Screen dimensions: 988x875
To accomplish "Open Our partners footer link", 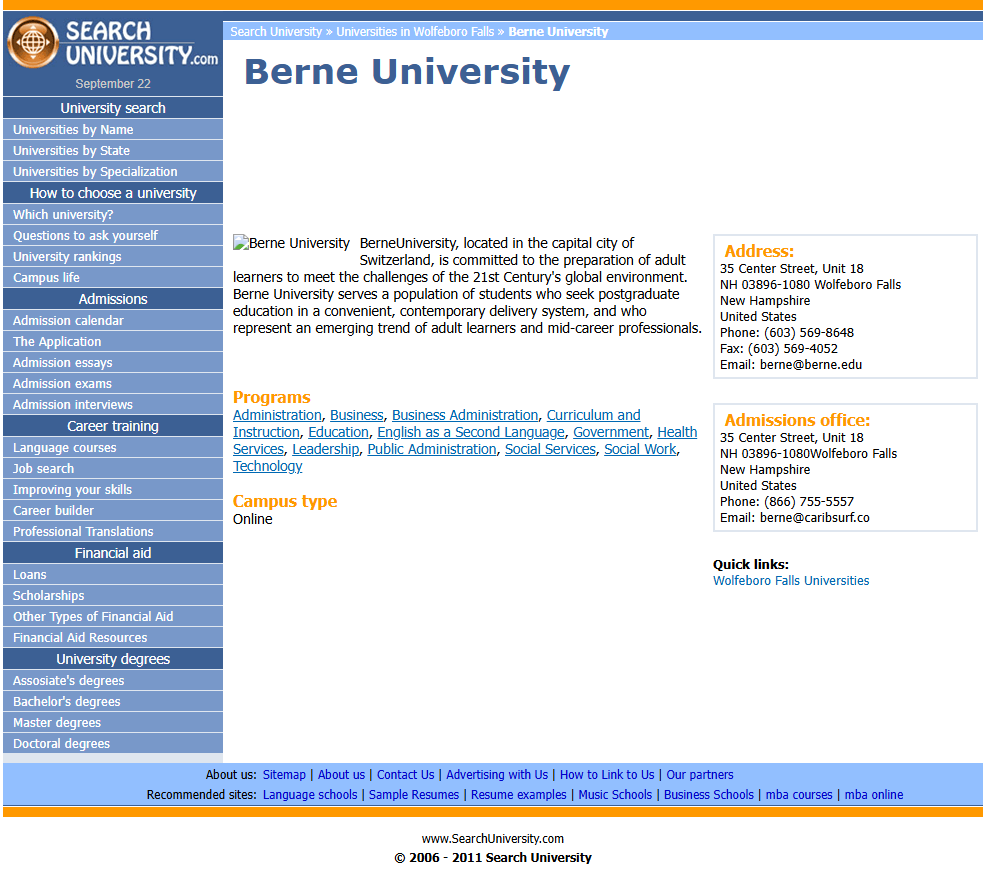I will (700, 775).
